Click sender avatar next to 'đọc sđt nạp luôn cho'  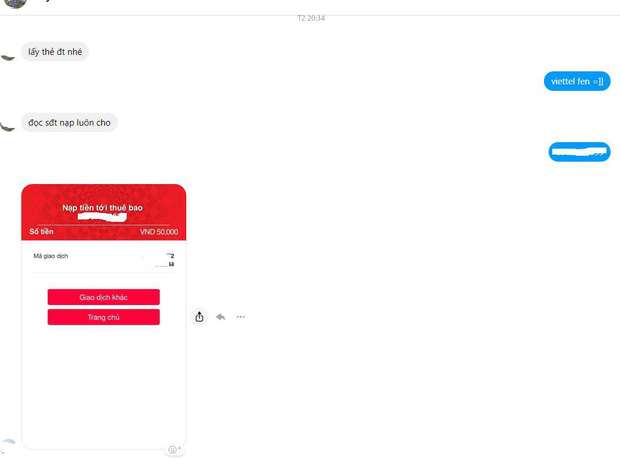pos(8,127)
